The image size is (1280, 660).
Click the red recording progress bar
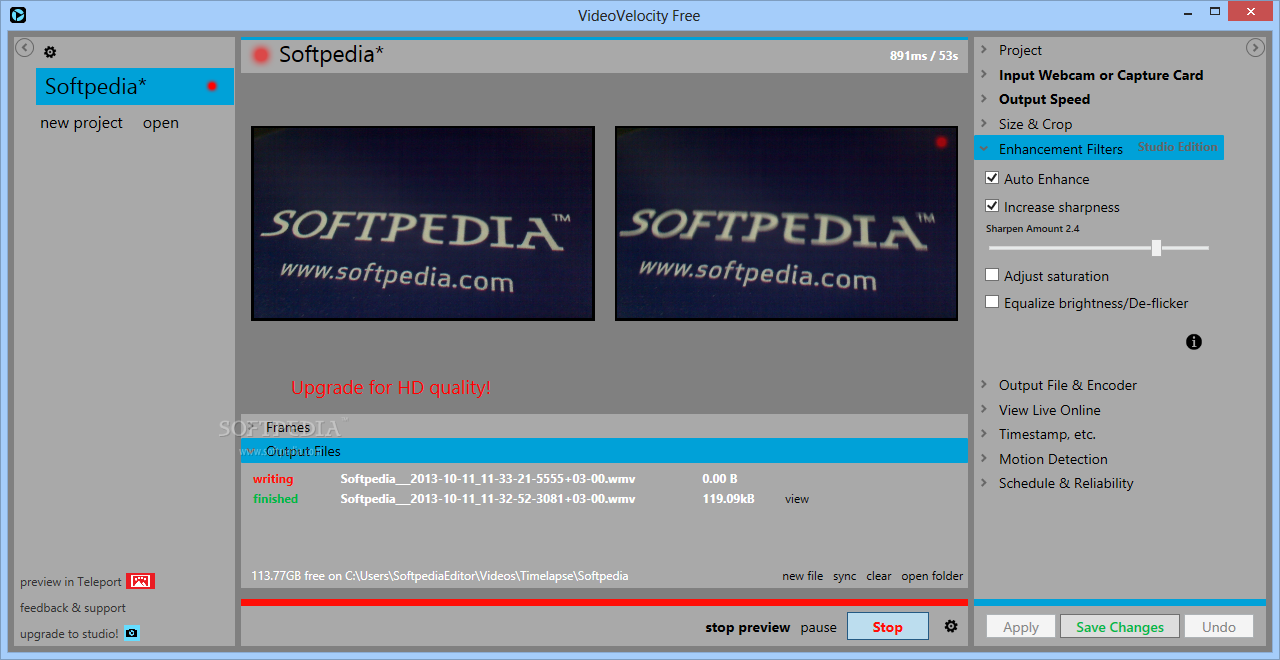point(604,603)
